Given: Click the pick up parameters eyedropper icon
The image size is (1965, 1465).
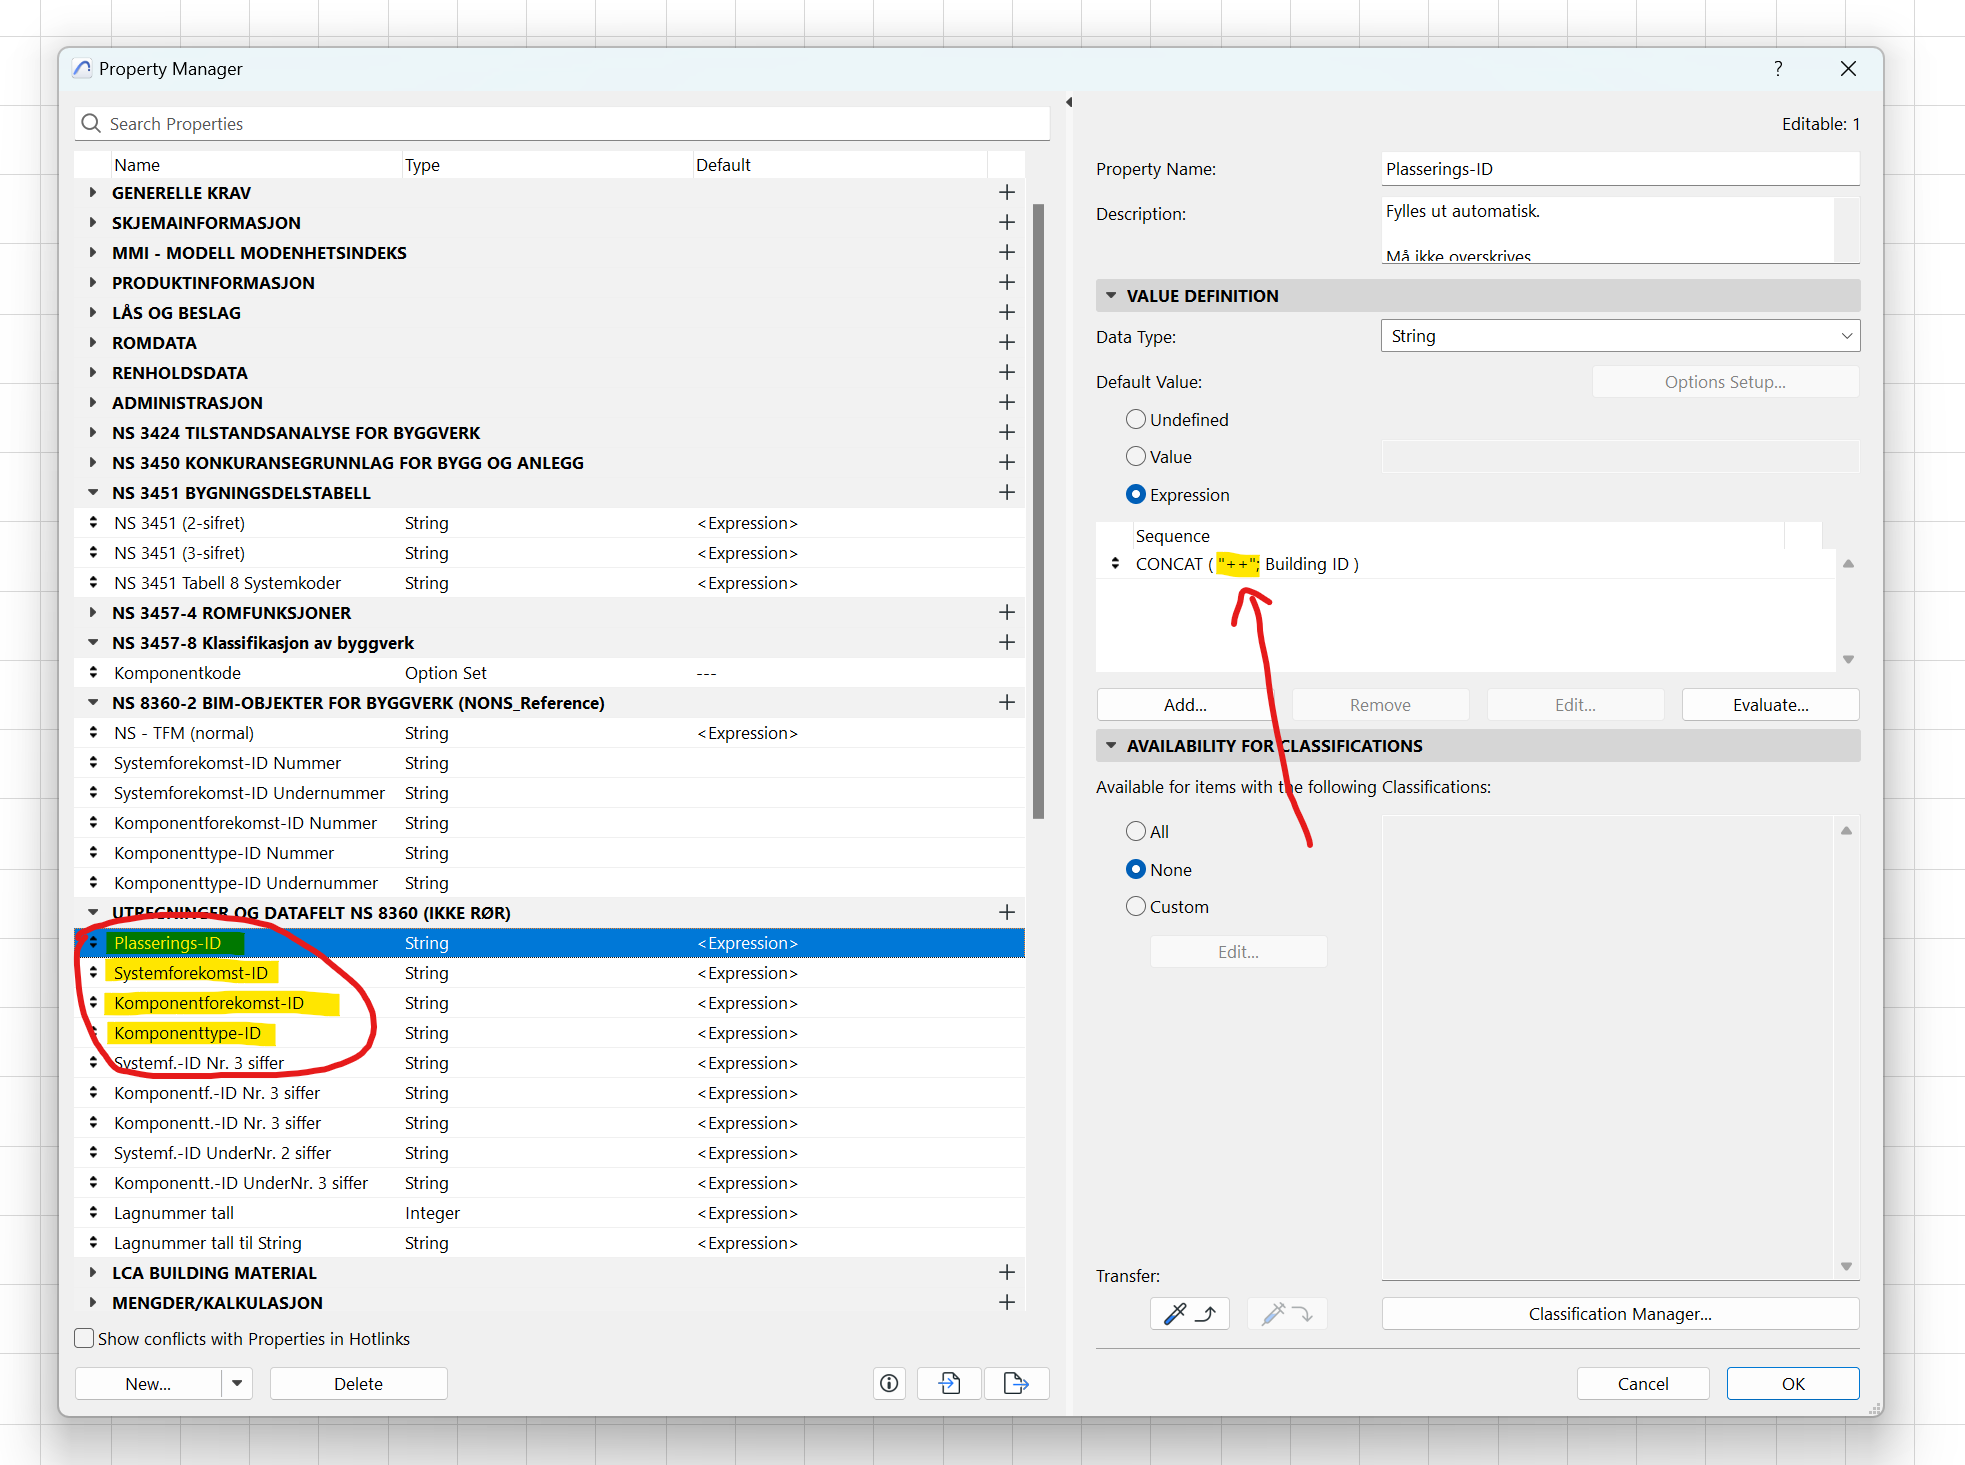Looking at the screenshot, I should click(x=1189, y=1313).
